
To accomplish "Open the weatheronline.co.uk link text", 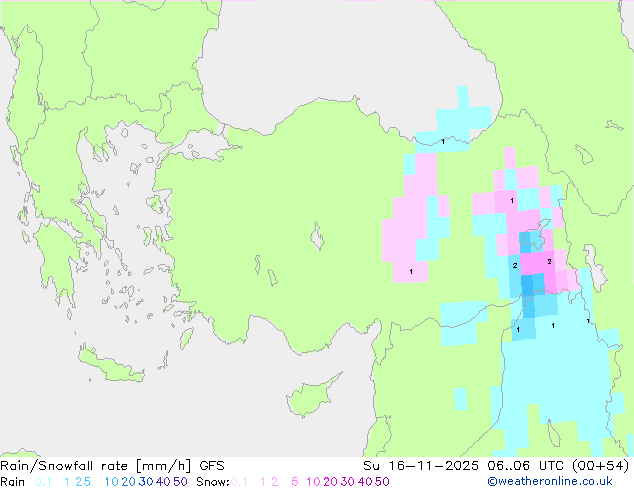I will [550, 482].
